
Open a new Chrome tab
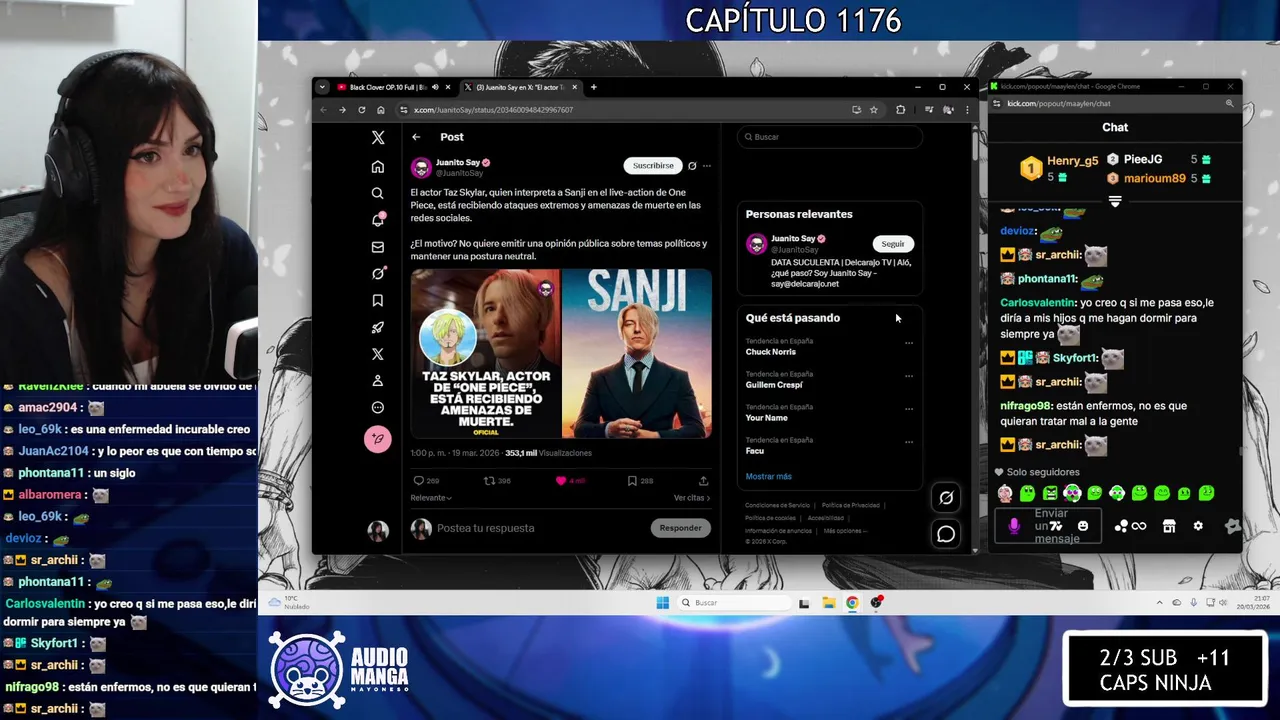pyautogui.click(x=593, y=87)
